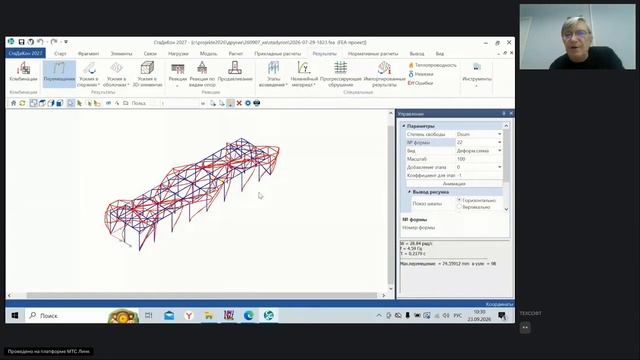Open the notification center icon
The height and width of the screenshot is (360, 640).
[x=502, y=316]
